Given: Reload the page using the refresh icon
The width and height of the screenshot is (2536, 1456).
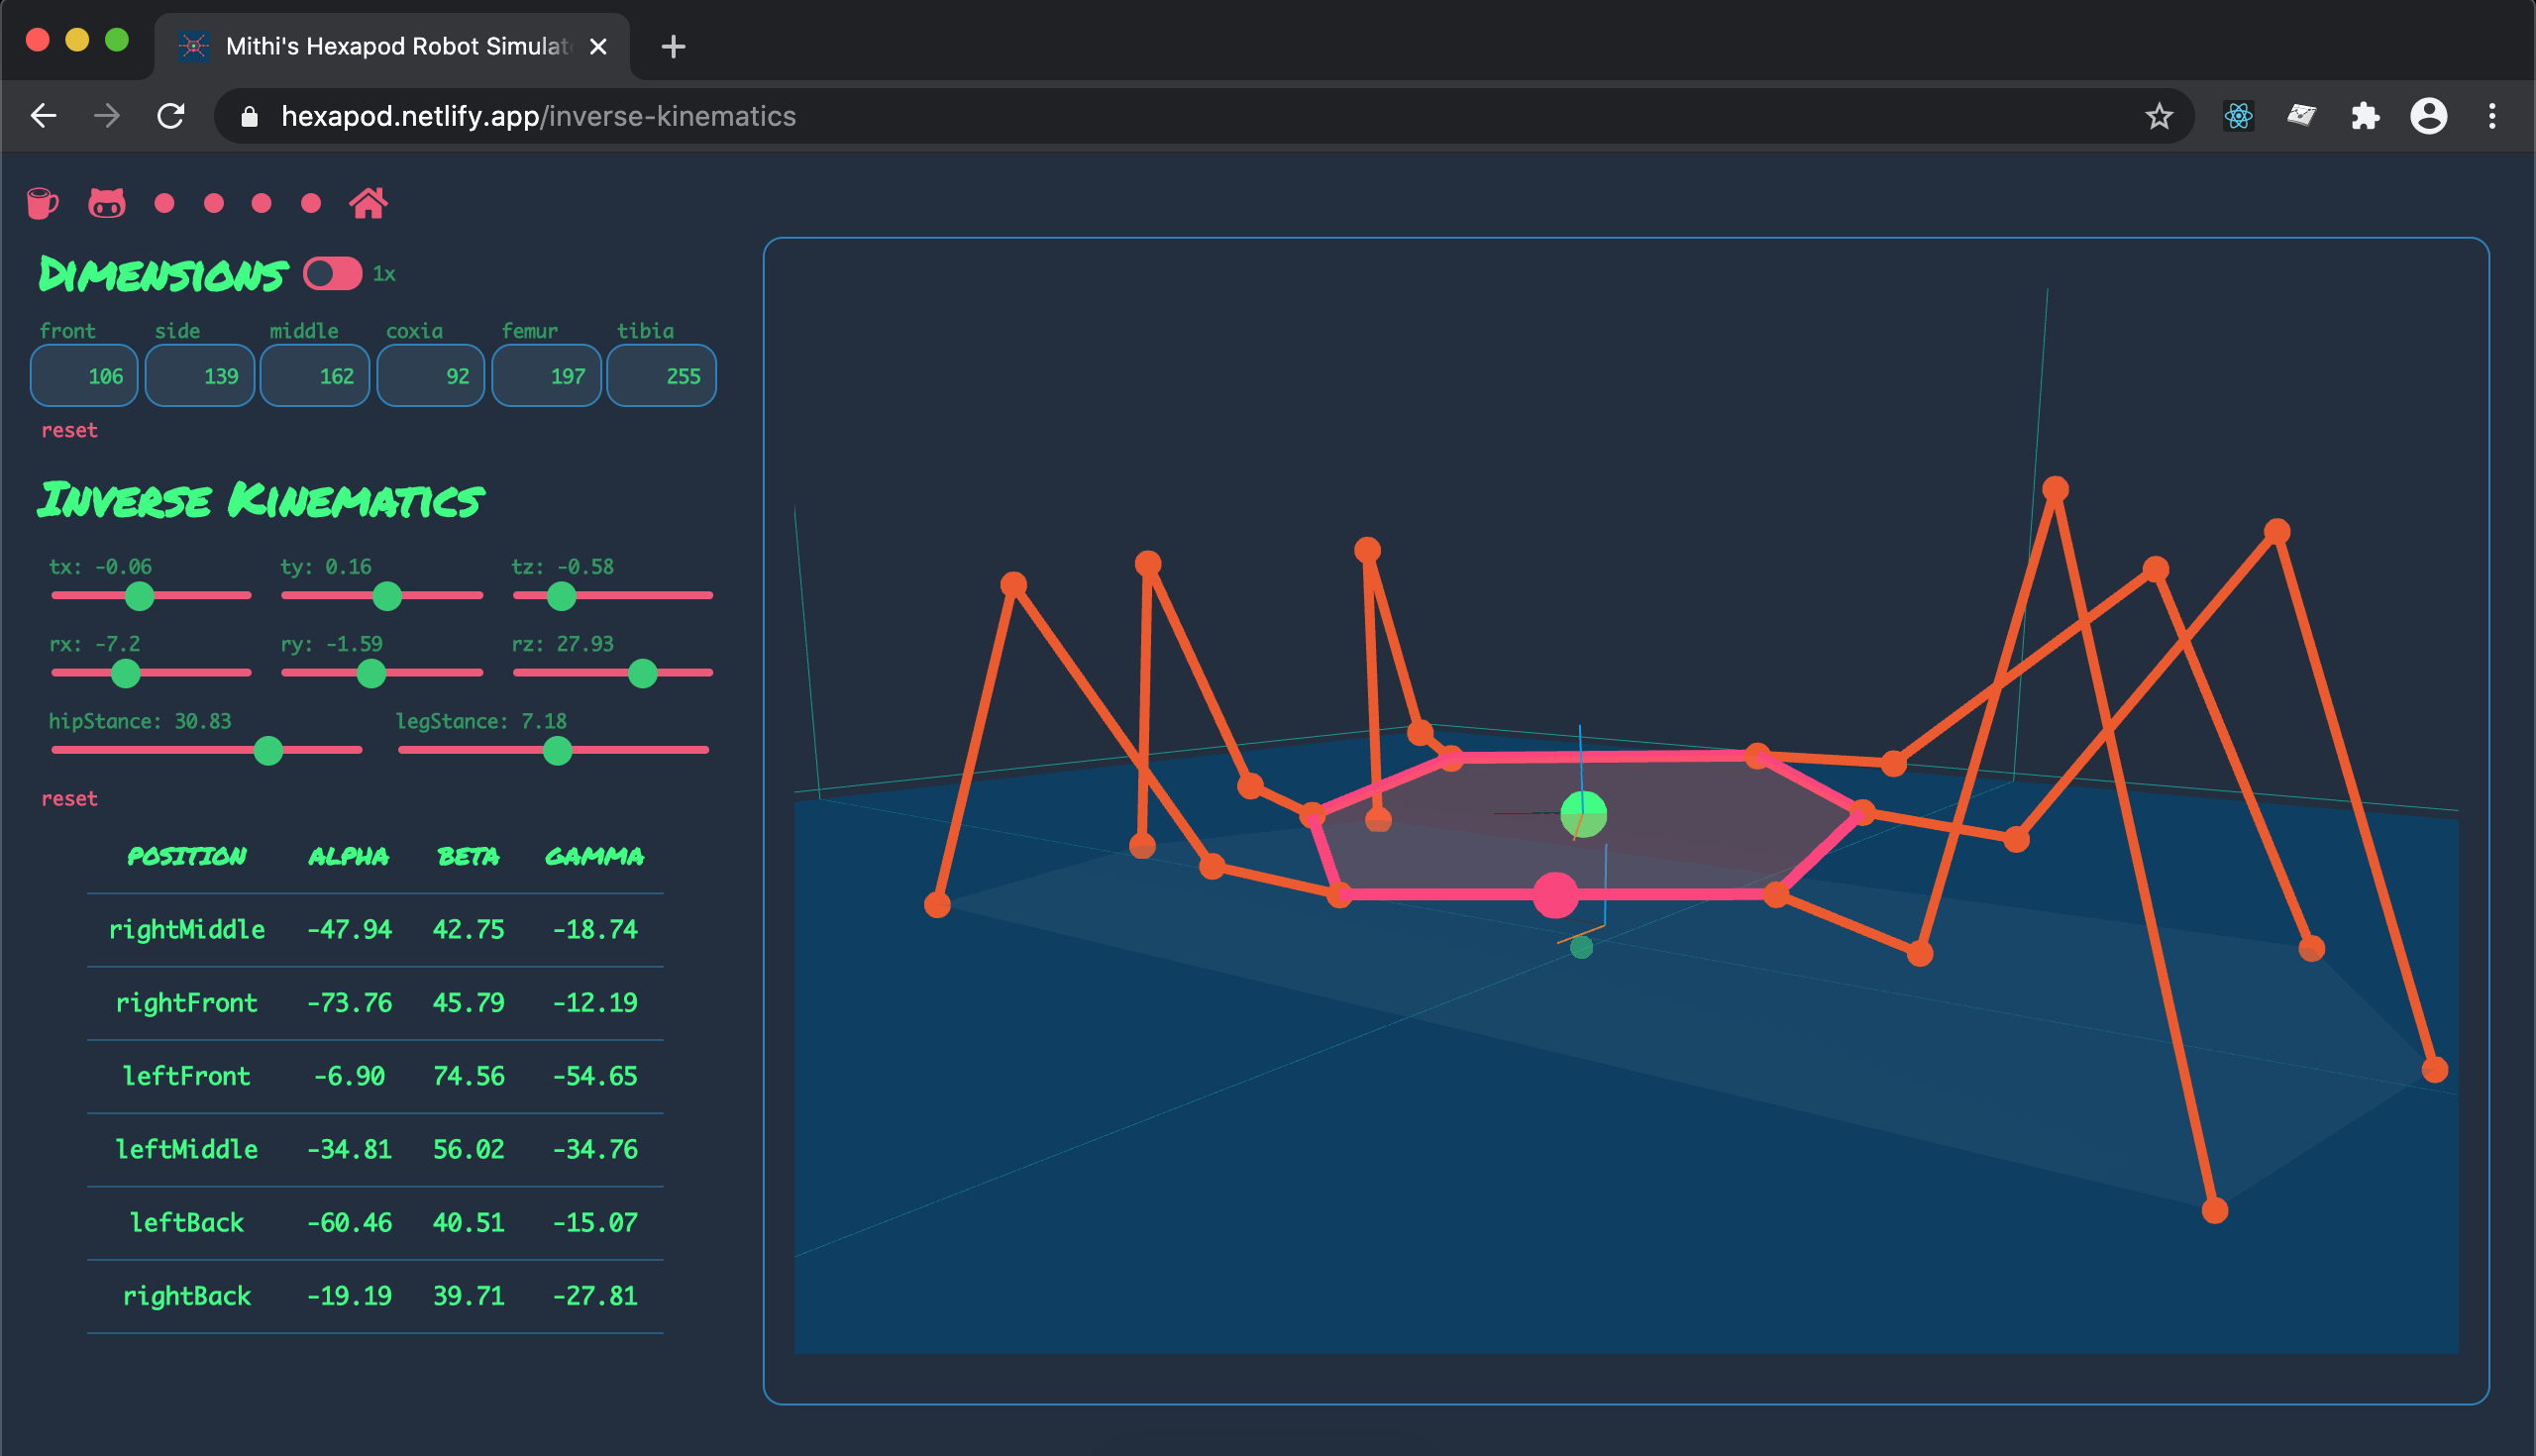Looking at the screenshot, I should pos(171,116).
